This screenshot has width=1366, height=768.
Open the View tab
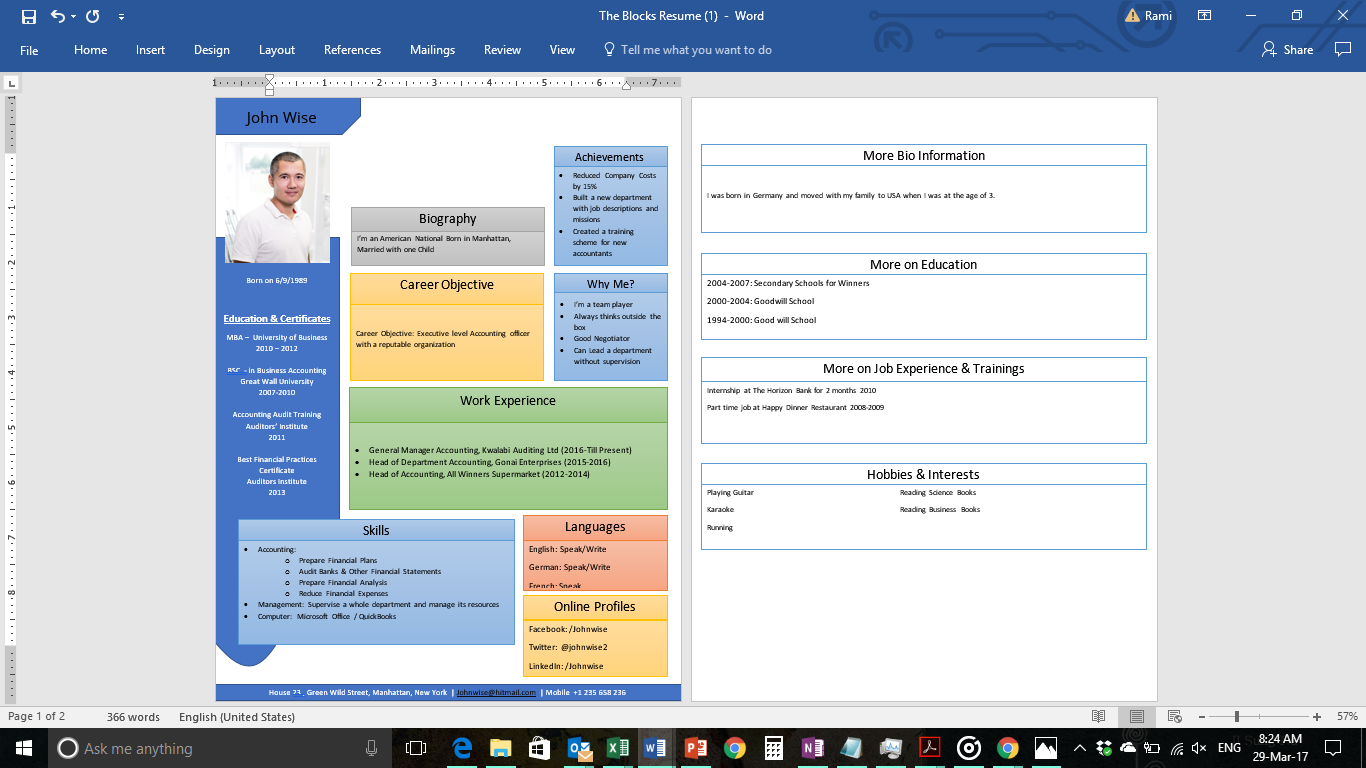point(563,50)
